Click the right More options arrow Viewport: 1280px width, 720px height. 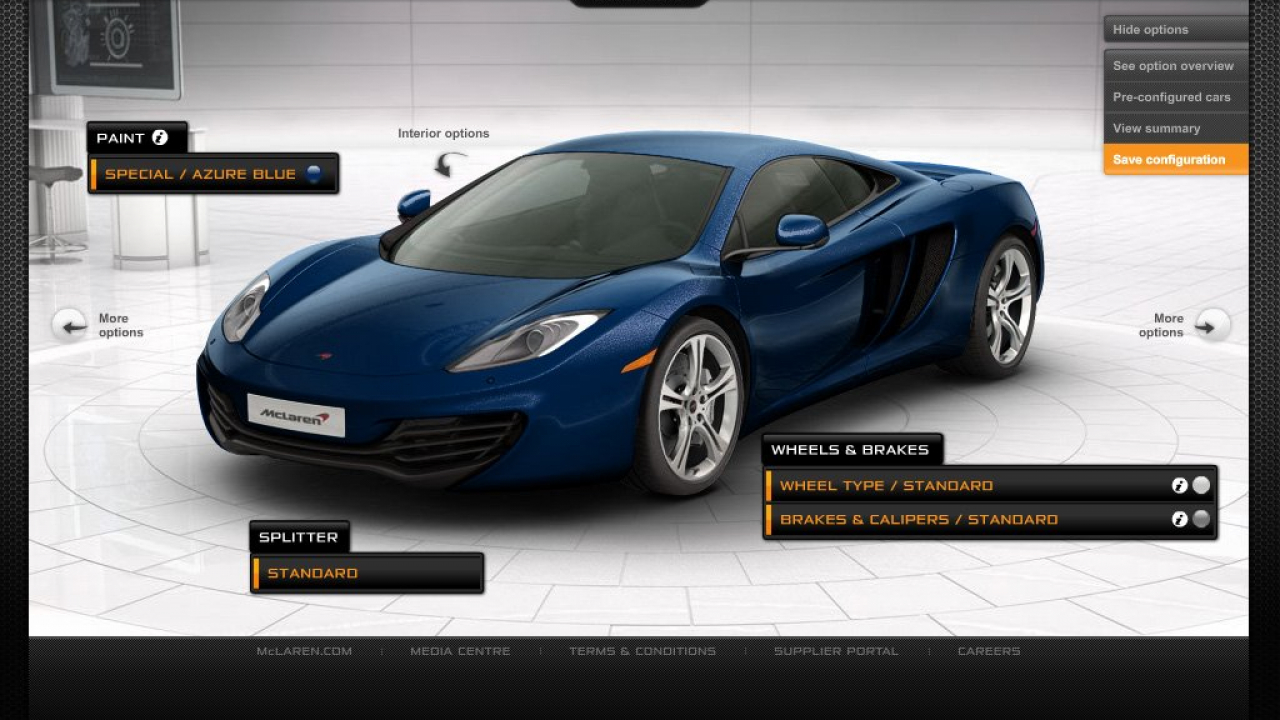pyautogui.click(x=1212, y=325)
